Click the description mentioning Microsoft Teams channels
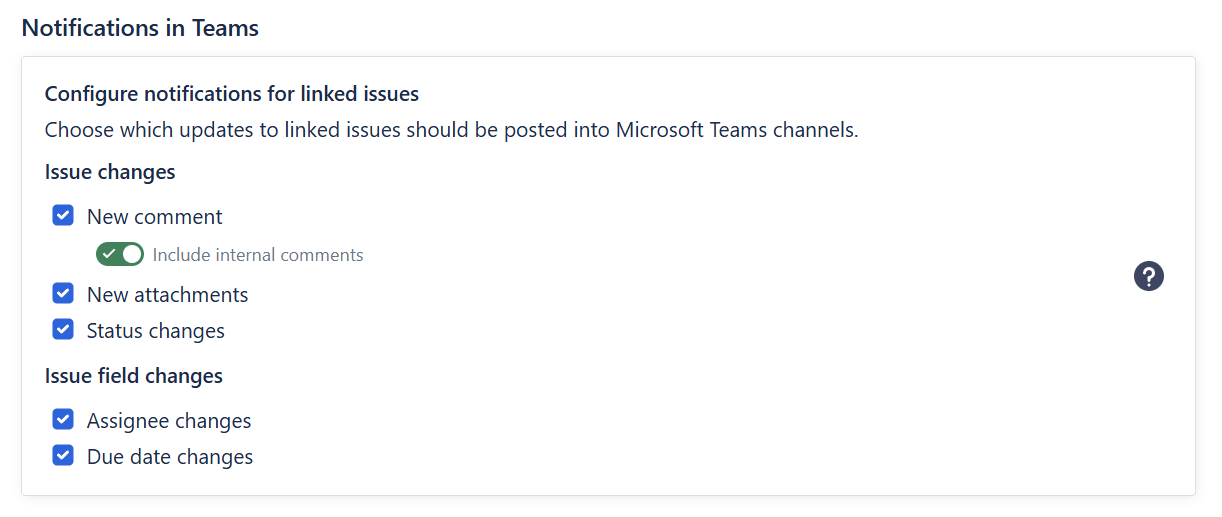1222x517 pixels. tap(451, 130)
